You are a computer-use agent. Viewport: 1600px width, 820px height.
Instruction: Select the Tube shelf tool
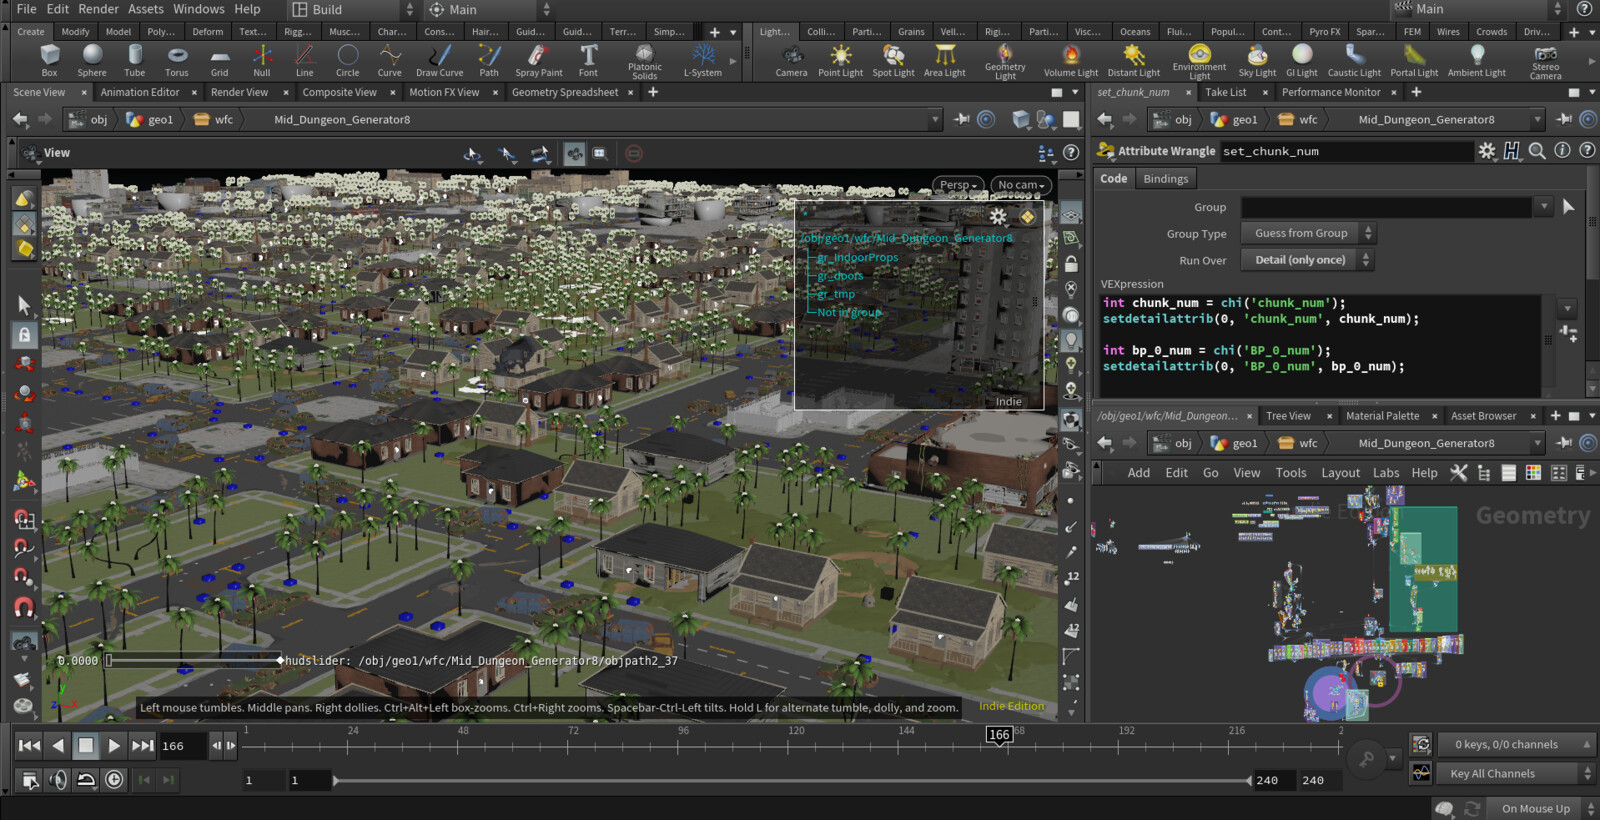tap(134, 60)
